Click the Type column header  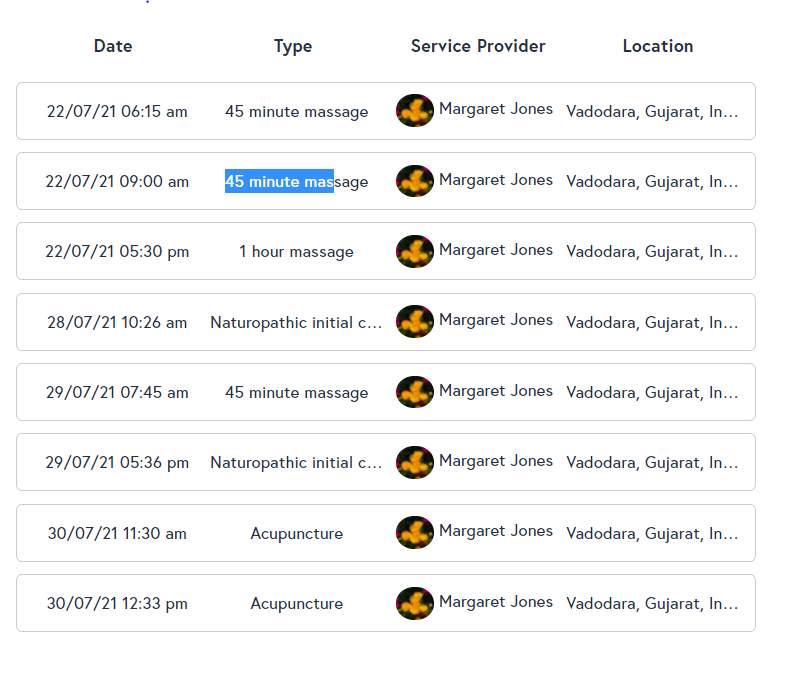click(293, 46)
